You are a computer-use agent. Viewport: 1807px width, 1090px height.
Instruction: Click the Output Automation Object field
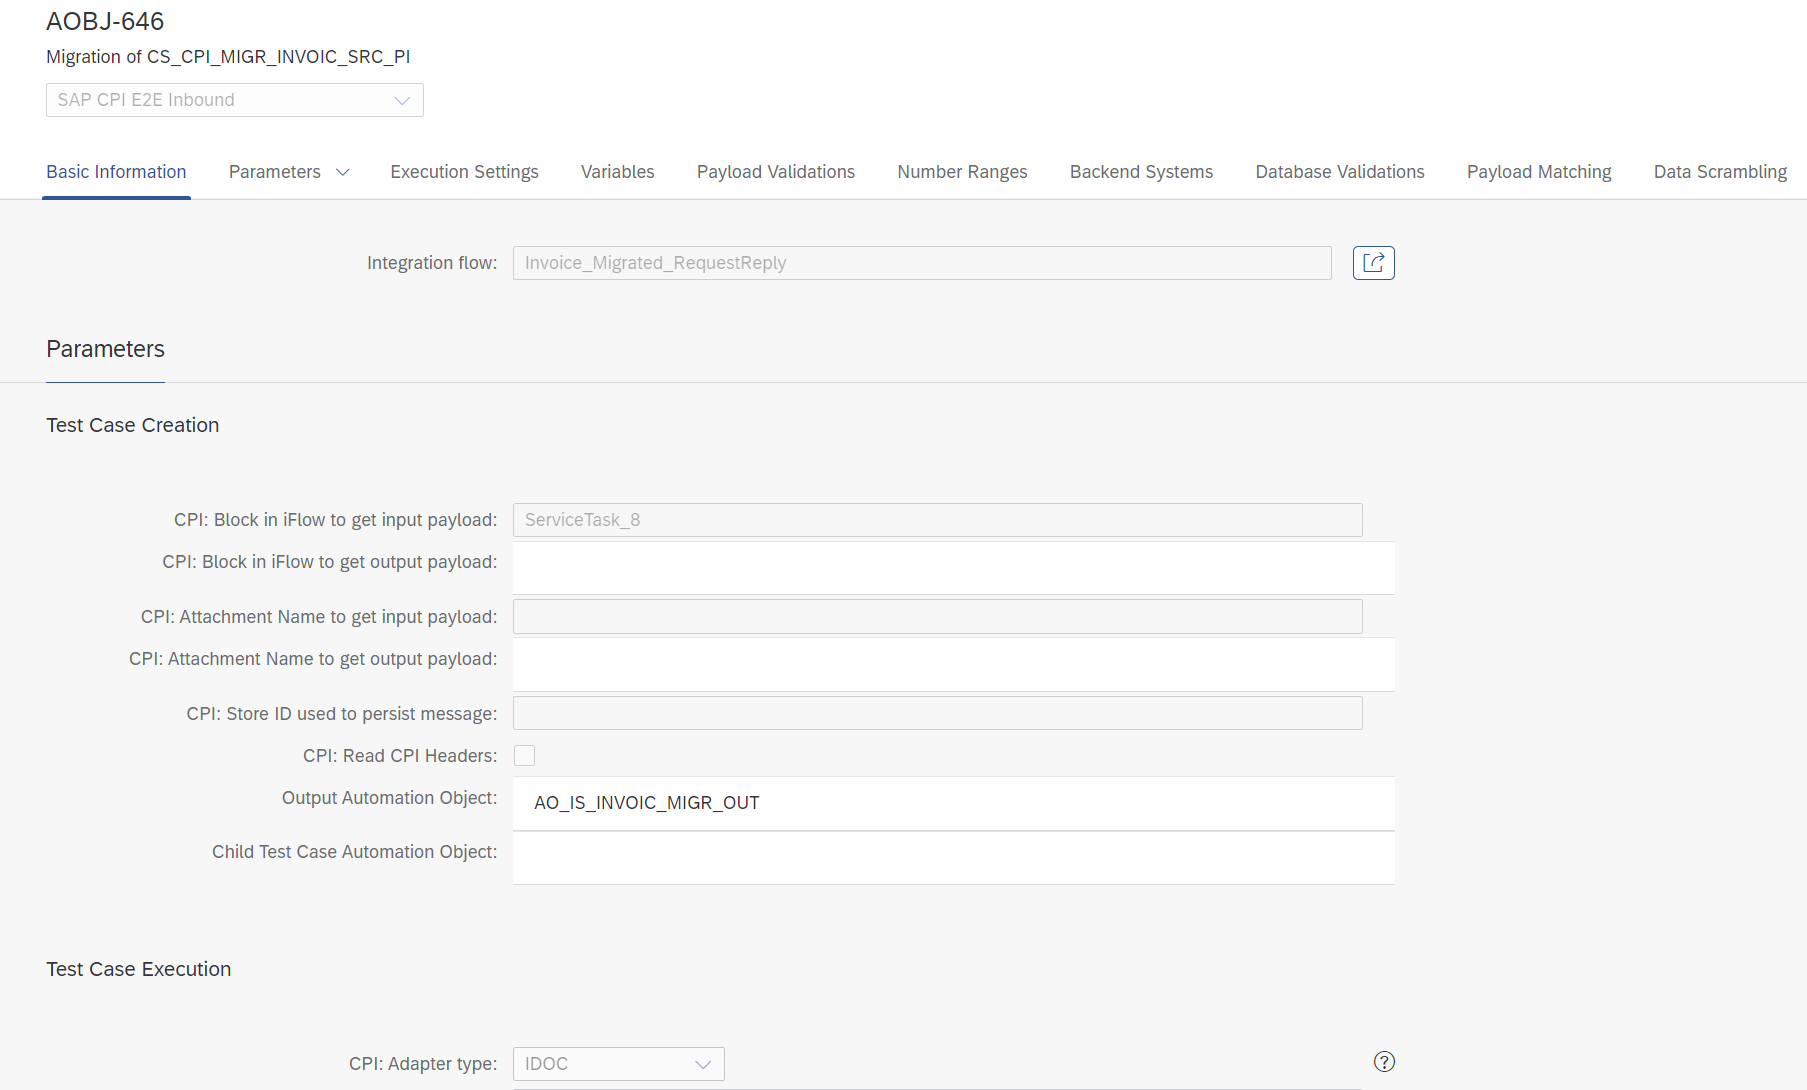coord(953,803)
